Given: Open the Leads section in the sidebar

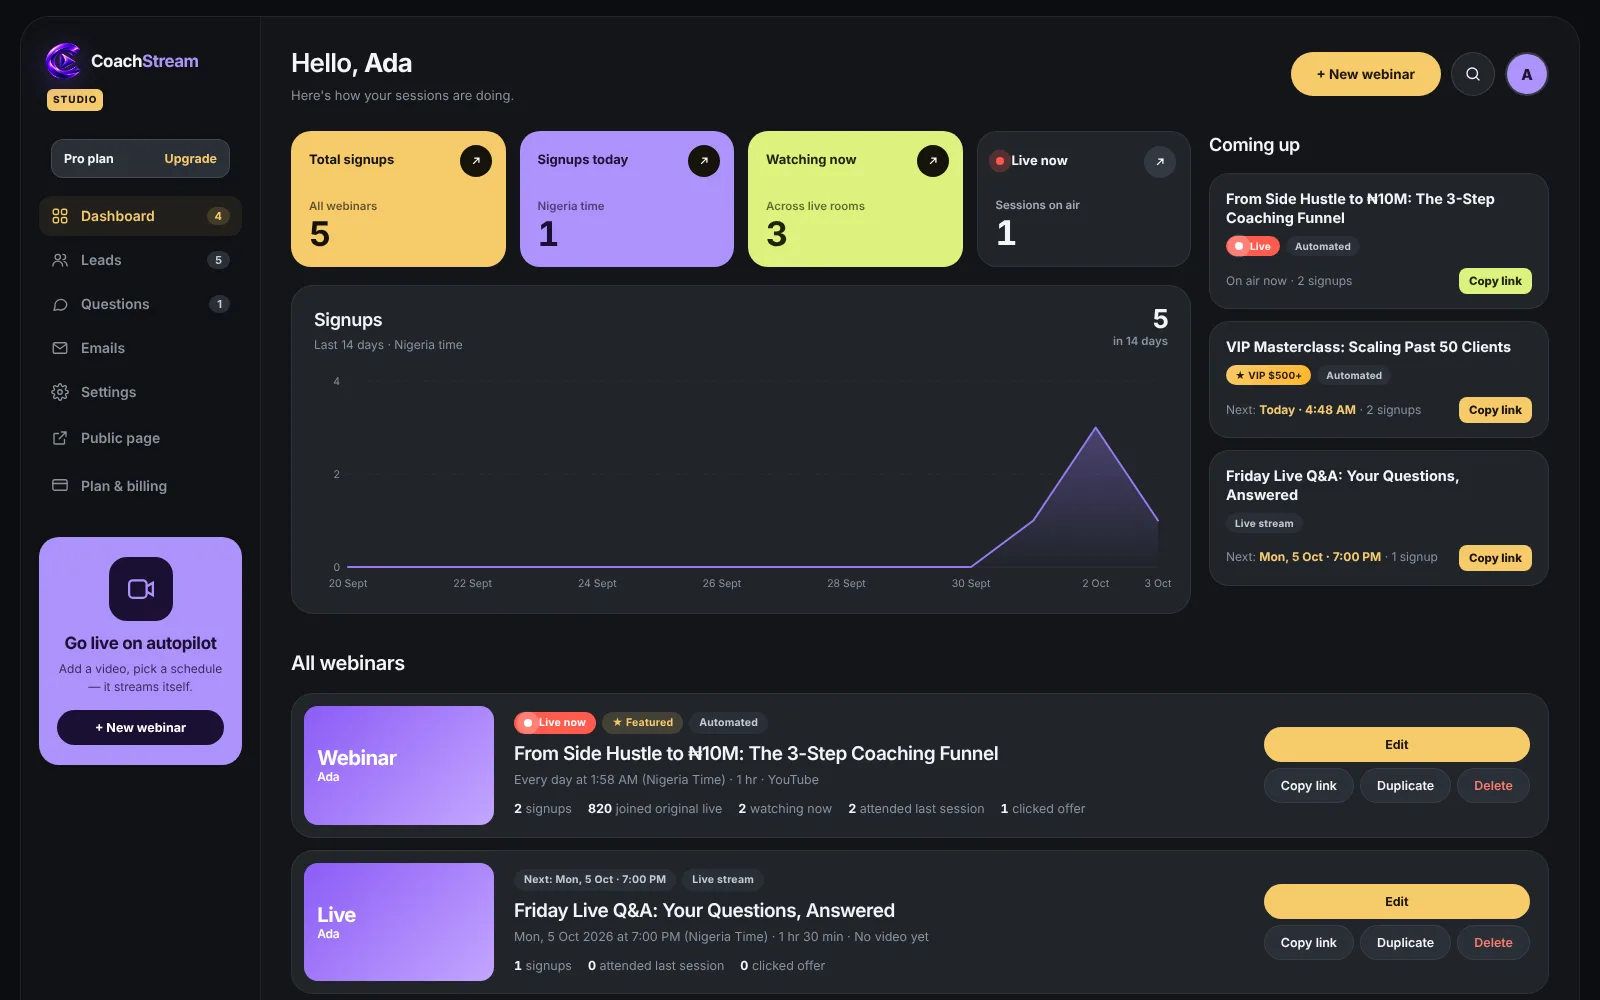Looking at the screenshot, I should tap(140, 260).
